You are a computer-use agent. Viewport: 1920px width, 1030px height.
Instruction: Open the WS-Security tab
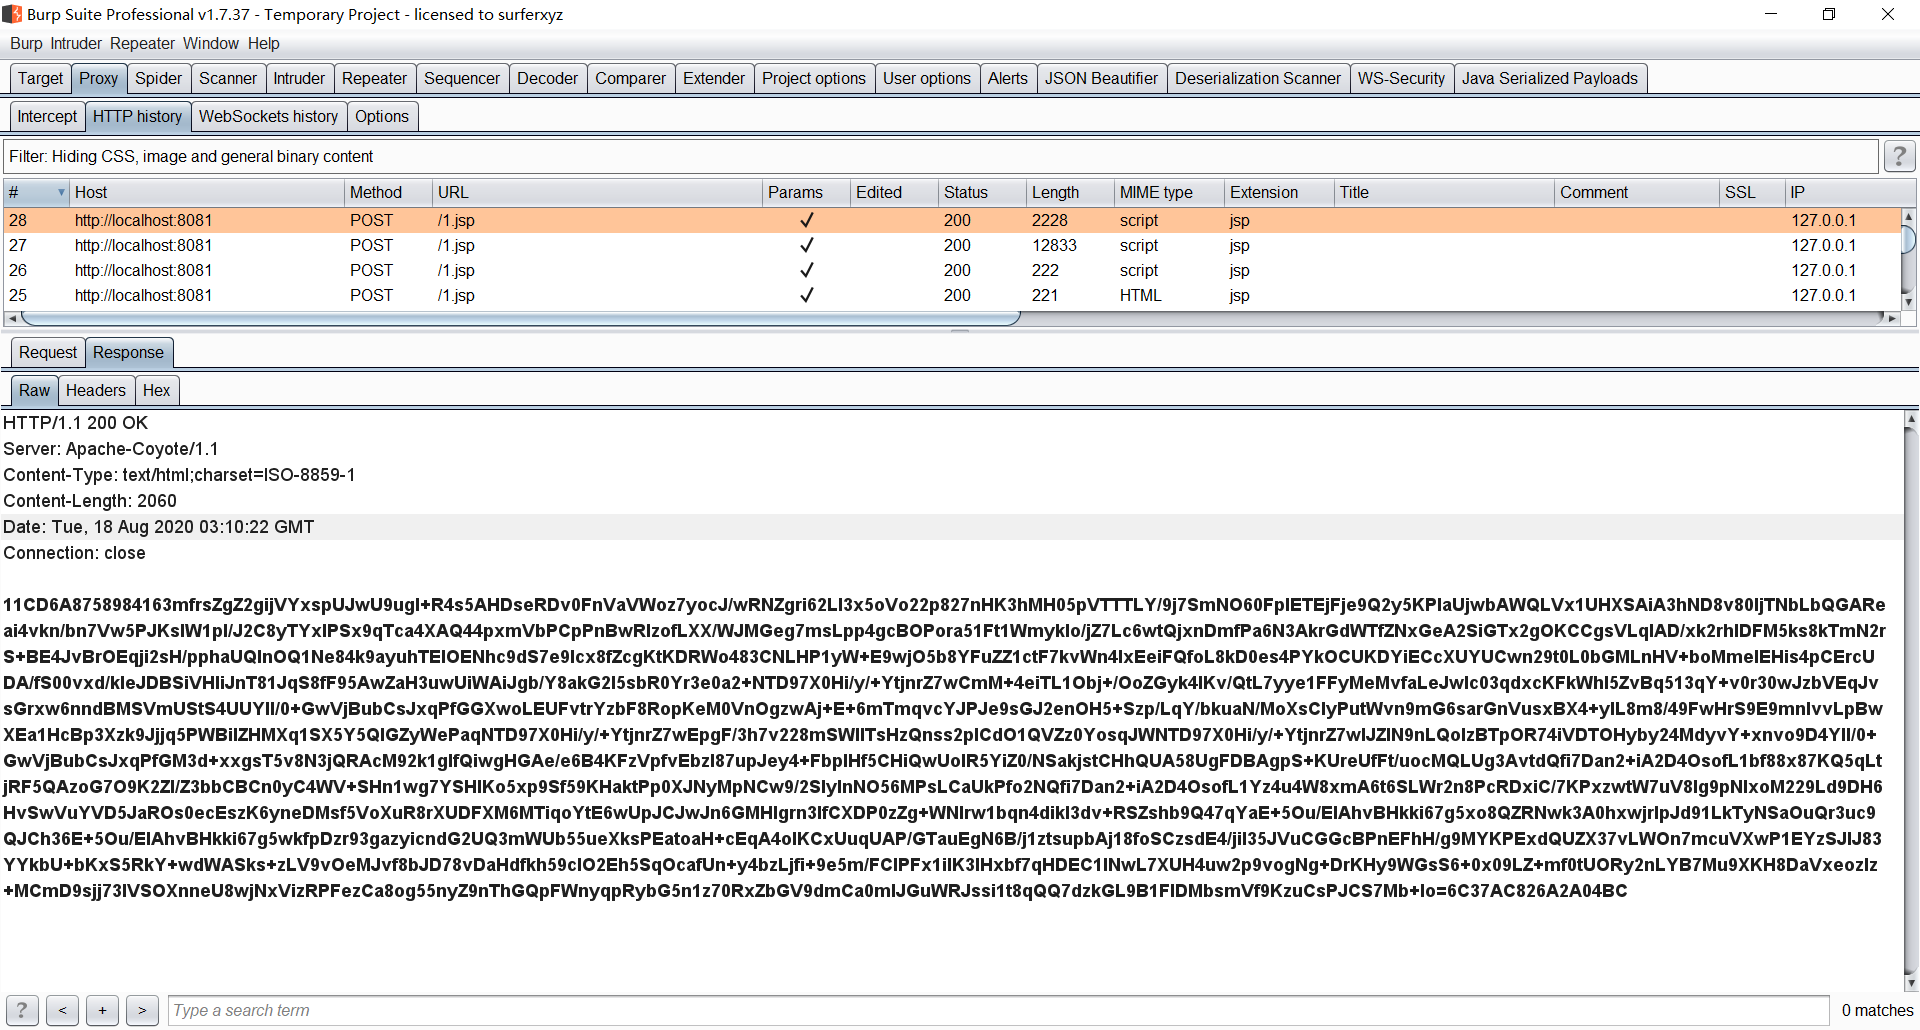point(1402,78)
